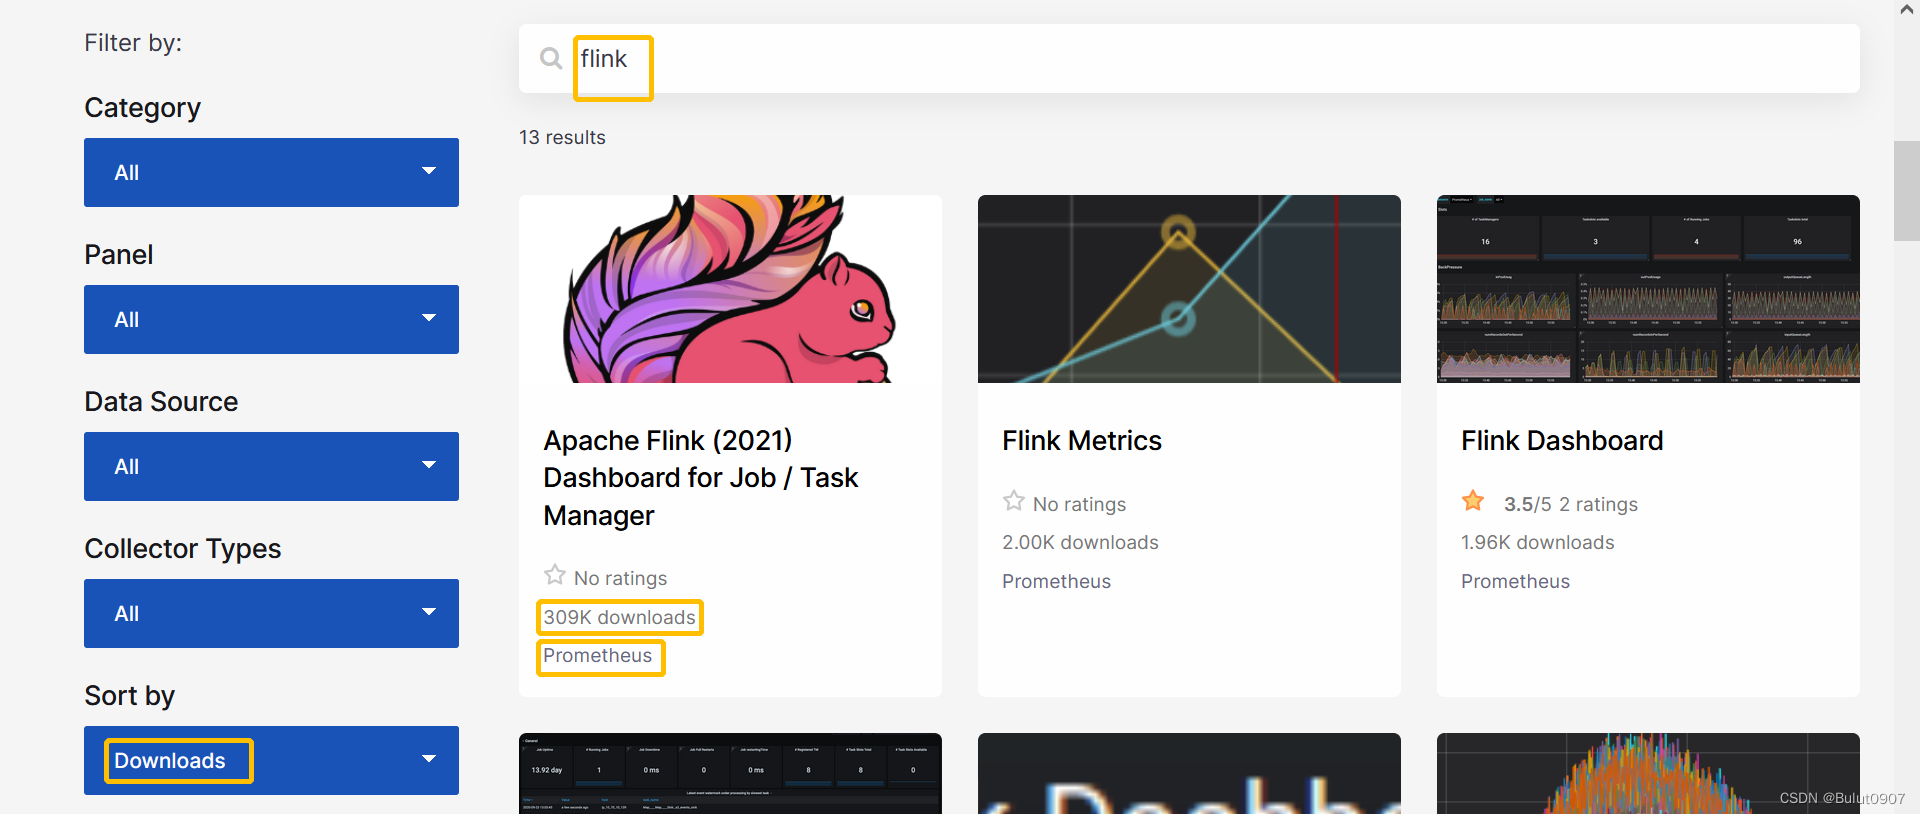The width and height of the screenshot is (1920, 814).
Task: Open the Sort by Downloads dropdown
Action: pos(271,760)
